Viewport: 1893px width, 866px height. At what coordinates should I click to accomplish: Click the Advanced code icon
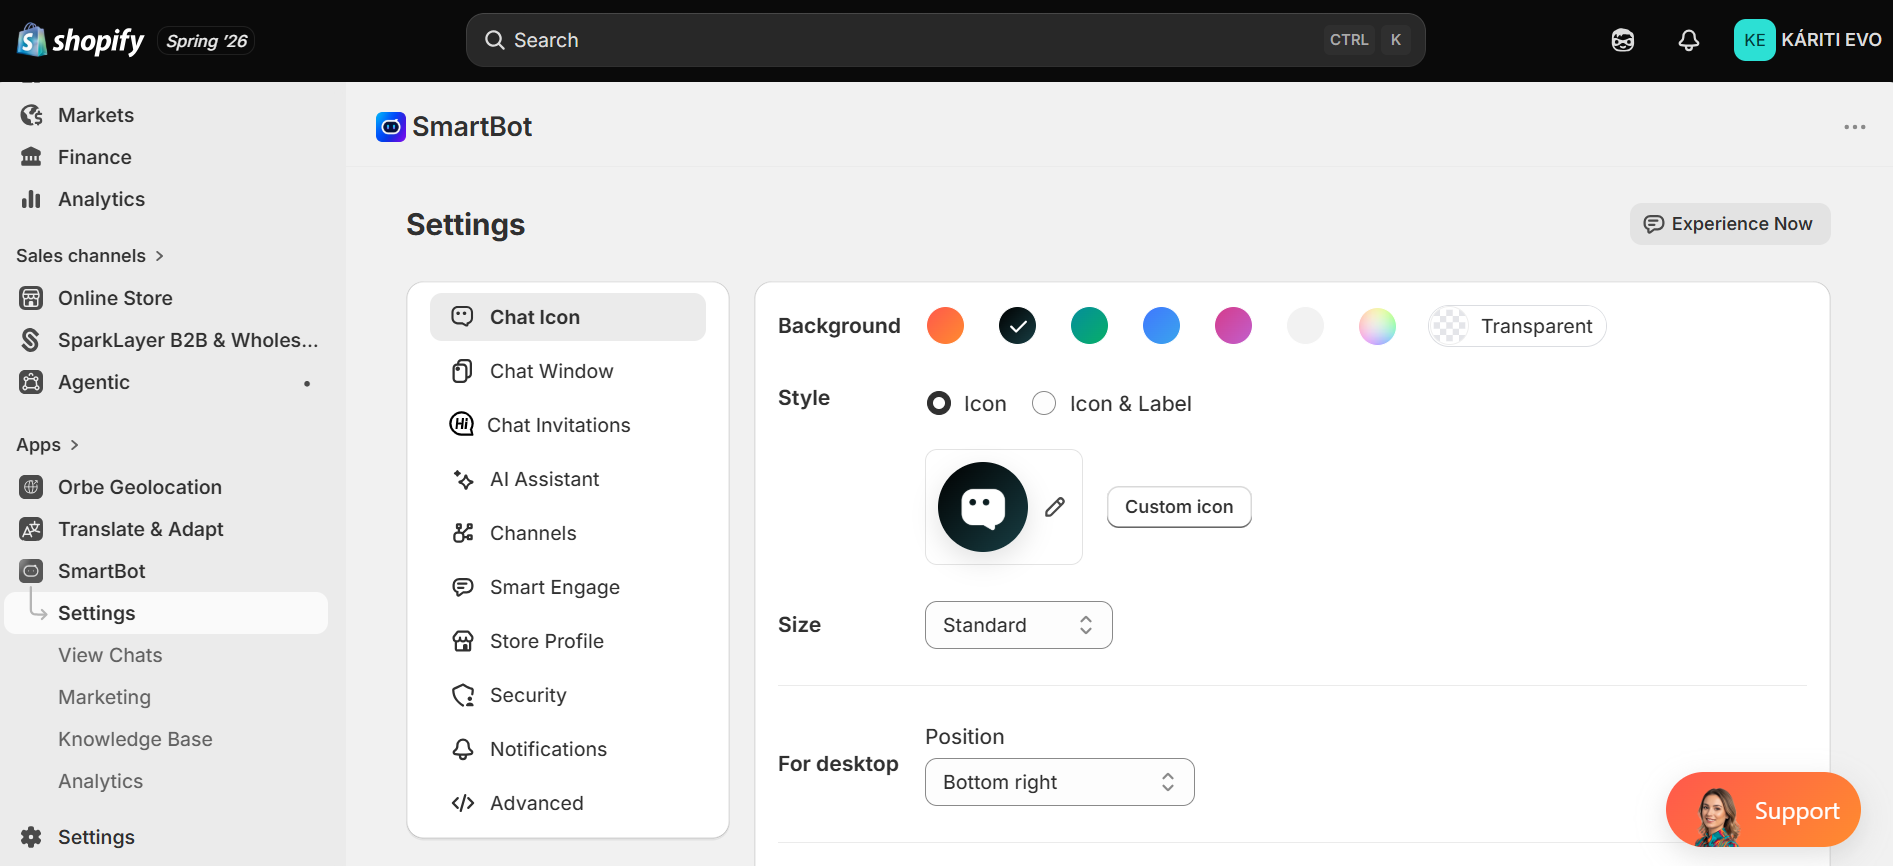pos(462,803)
